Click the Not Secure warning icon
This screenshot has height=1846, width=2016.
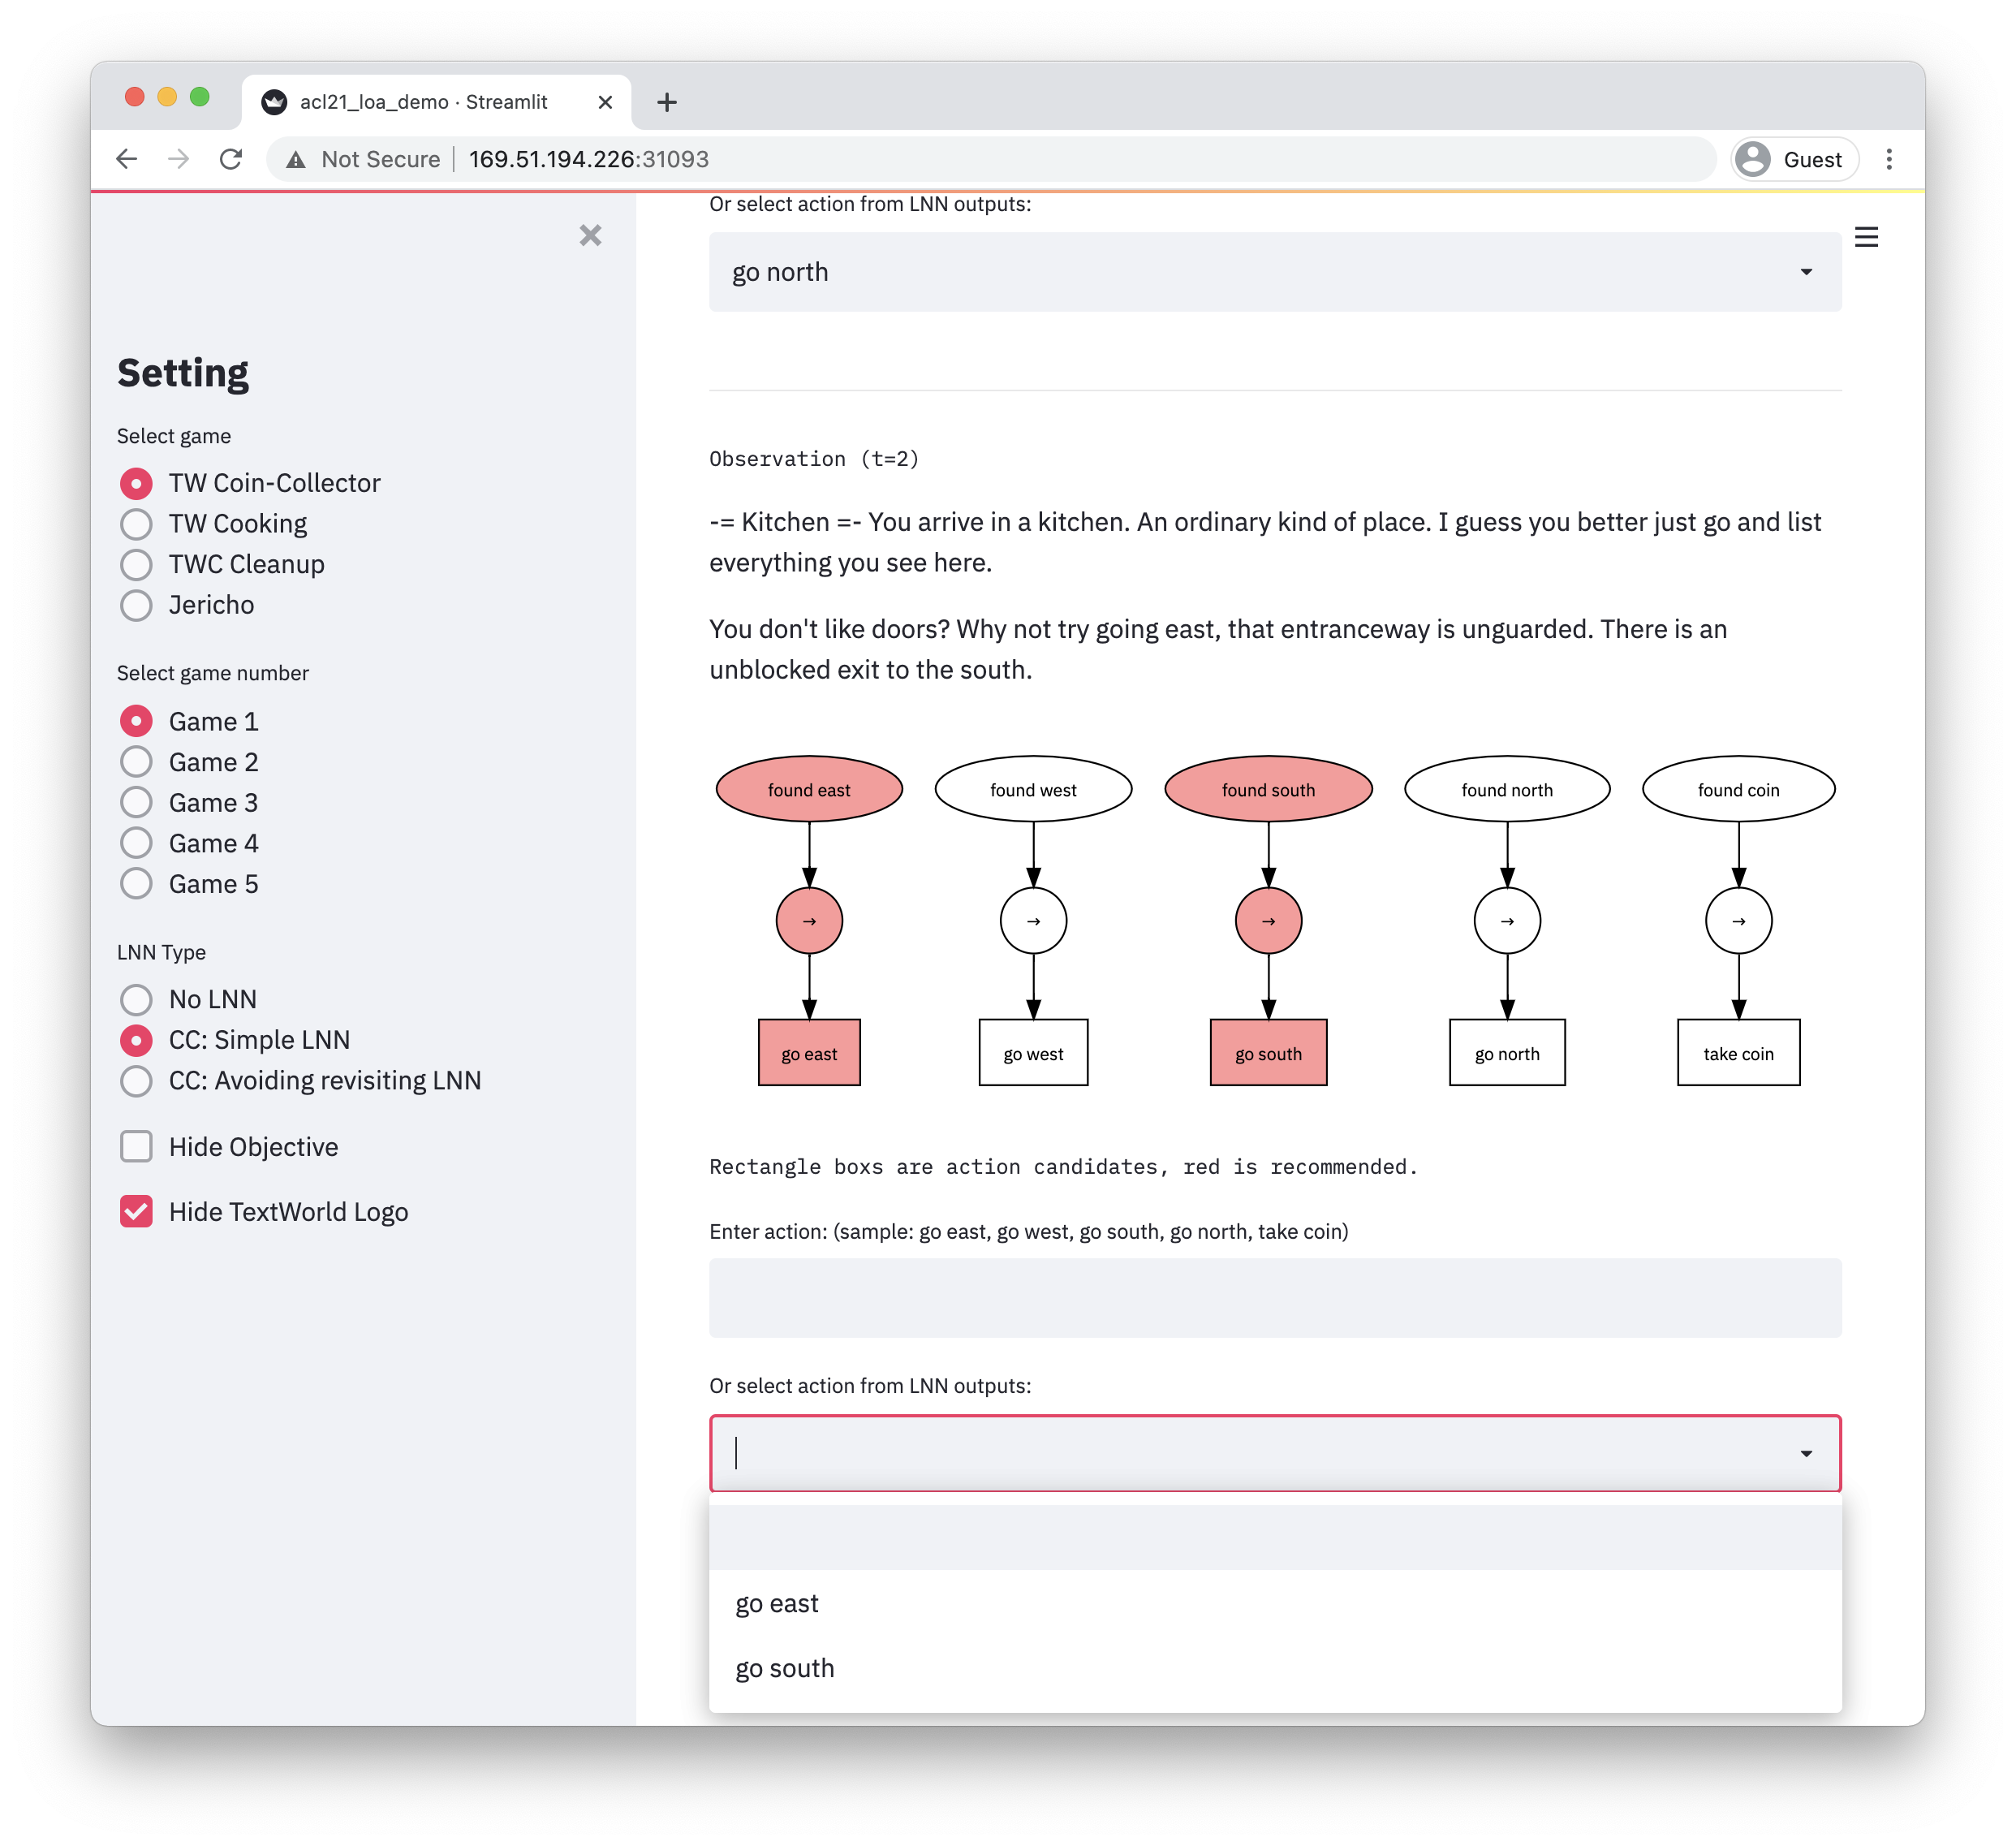point(296,159)
